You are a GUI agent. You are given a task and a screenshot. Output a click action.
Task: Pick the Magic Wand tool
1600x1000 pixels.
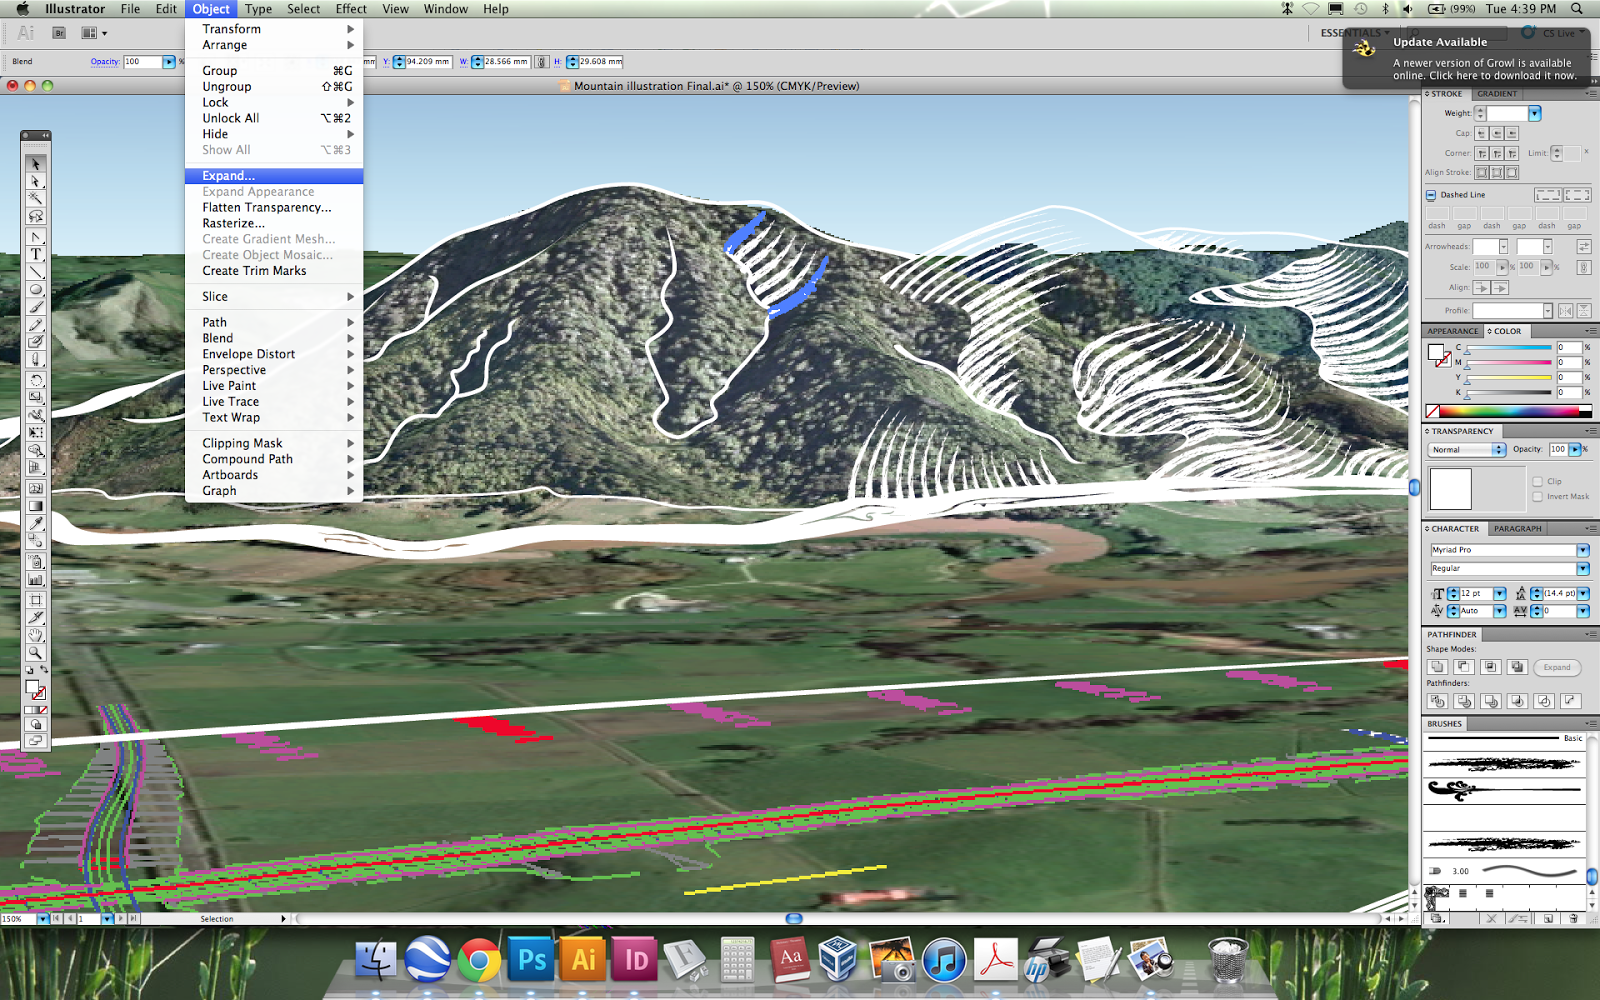pos(36,198)
